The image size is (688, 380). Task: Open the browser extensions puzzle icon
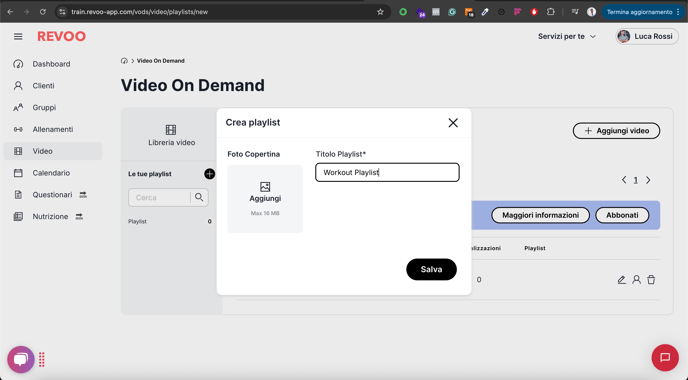click(550, 12)
